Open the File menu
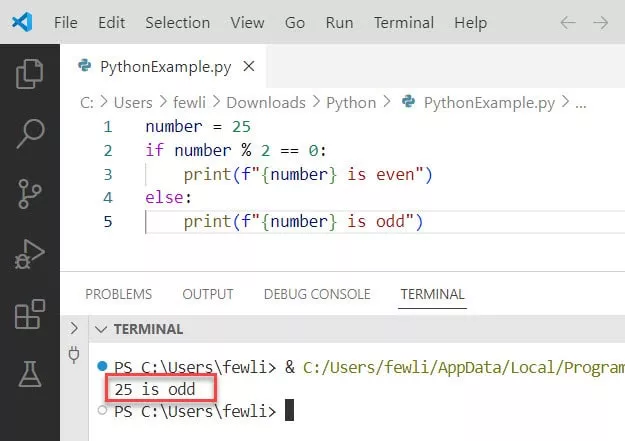This screenshot has width=625, height=441. tap(65, 22)
